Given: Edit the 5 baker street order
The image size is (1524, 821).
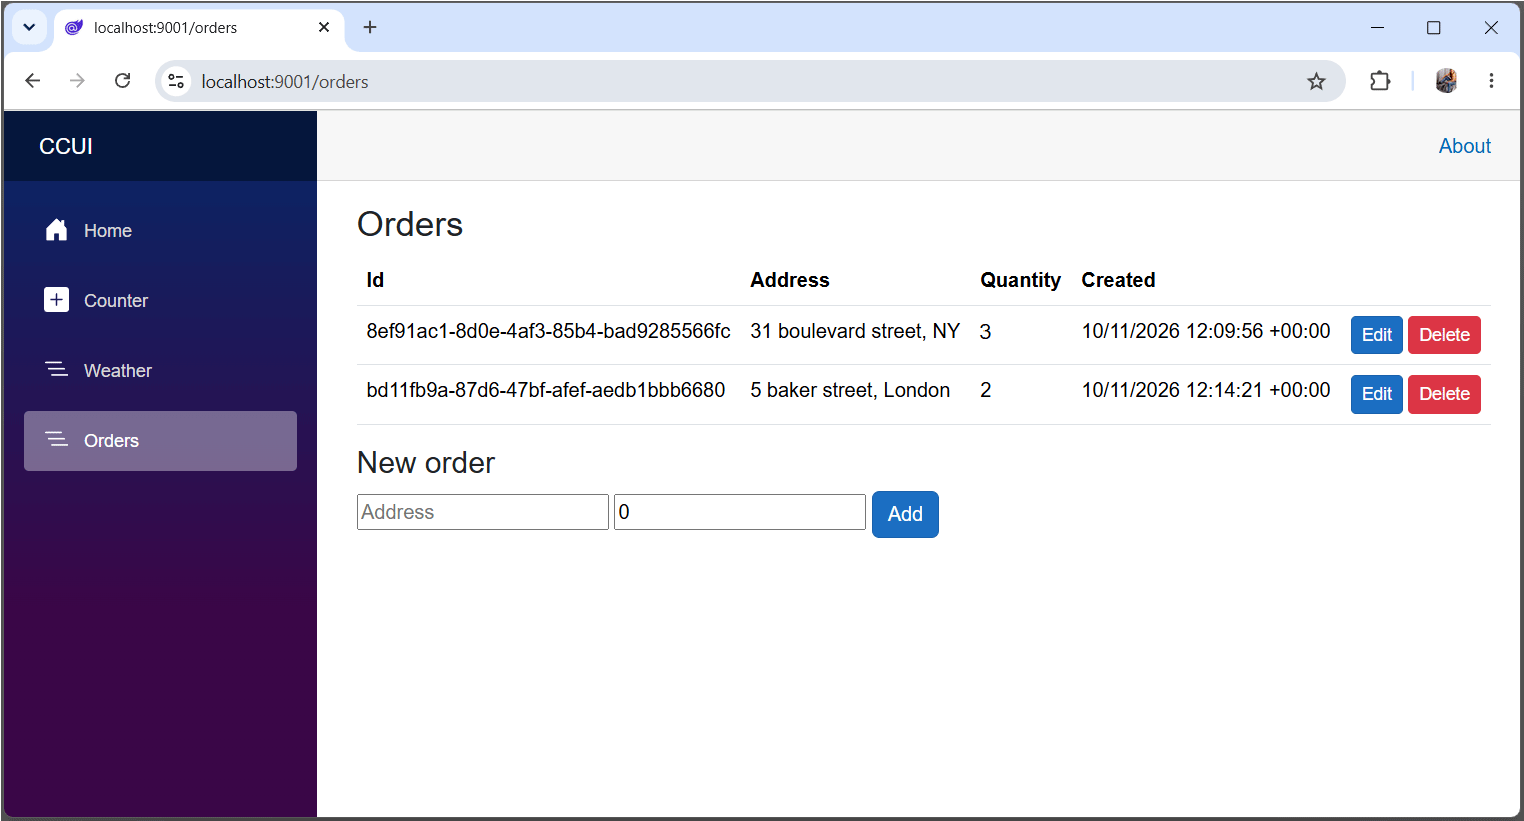Looking at the screenshot, I should pyautogui.click(x=1376, y=394).
